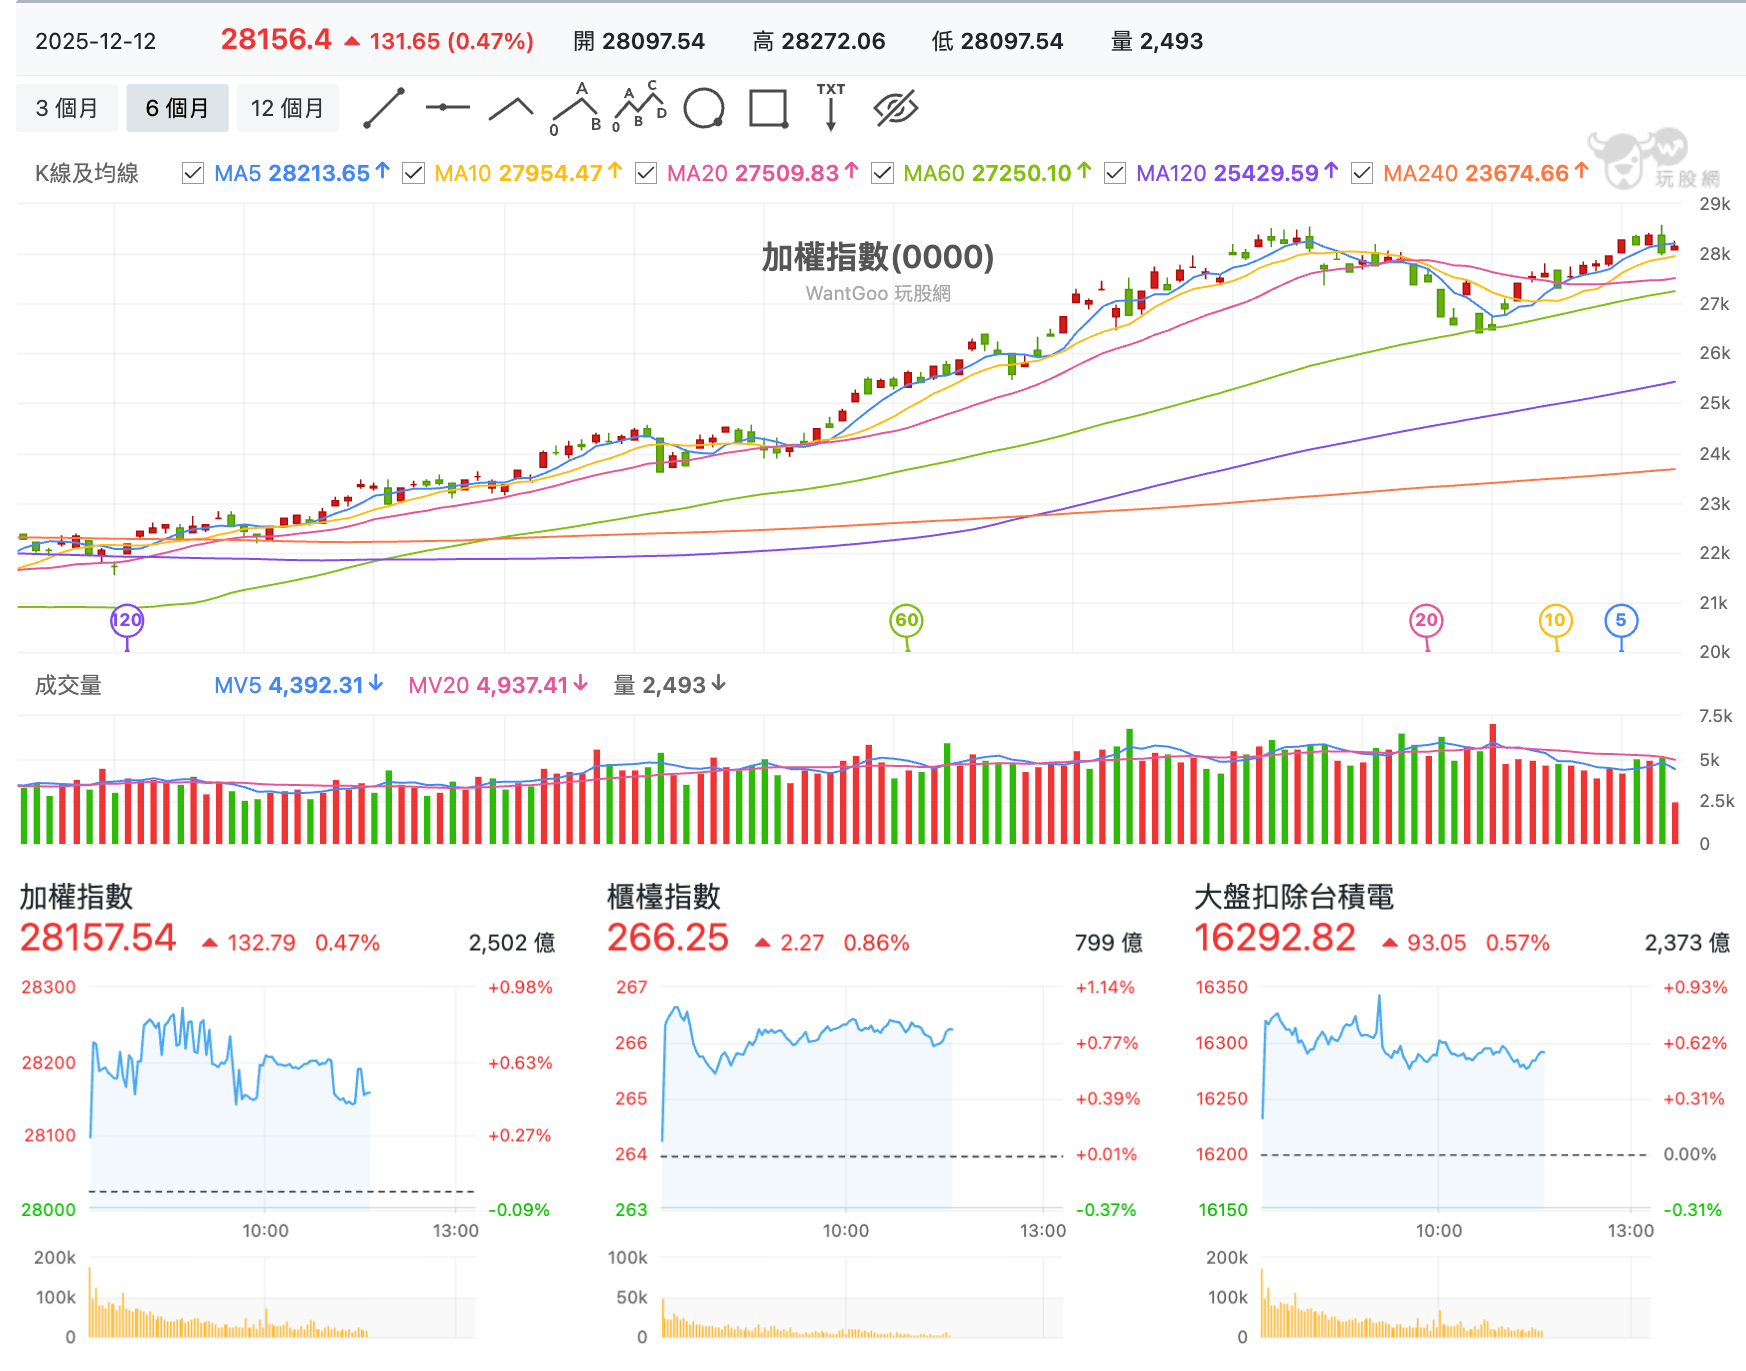Click the blue 5 MA marker
The image size is (1746, 1371).
pos(1621,620)
